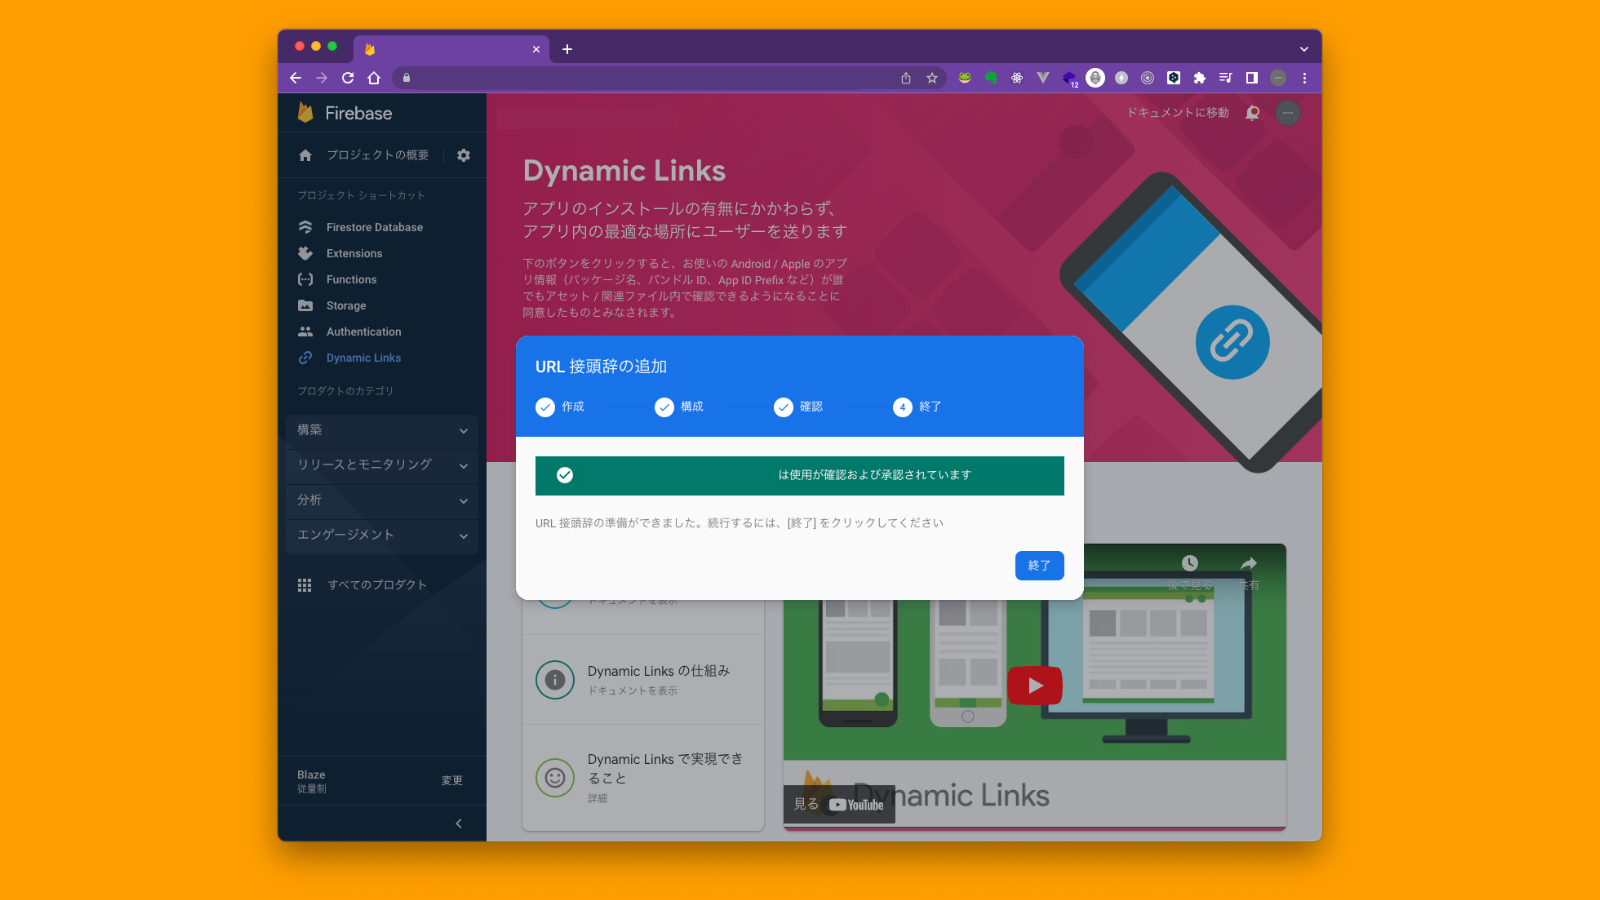
Task: Click the 作成 step checkmark
Action: click(545, 407)
